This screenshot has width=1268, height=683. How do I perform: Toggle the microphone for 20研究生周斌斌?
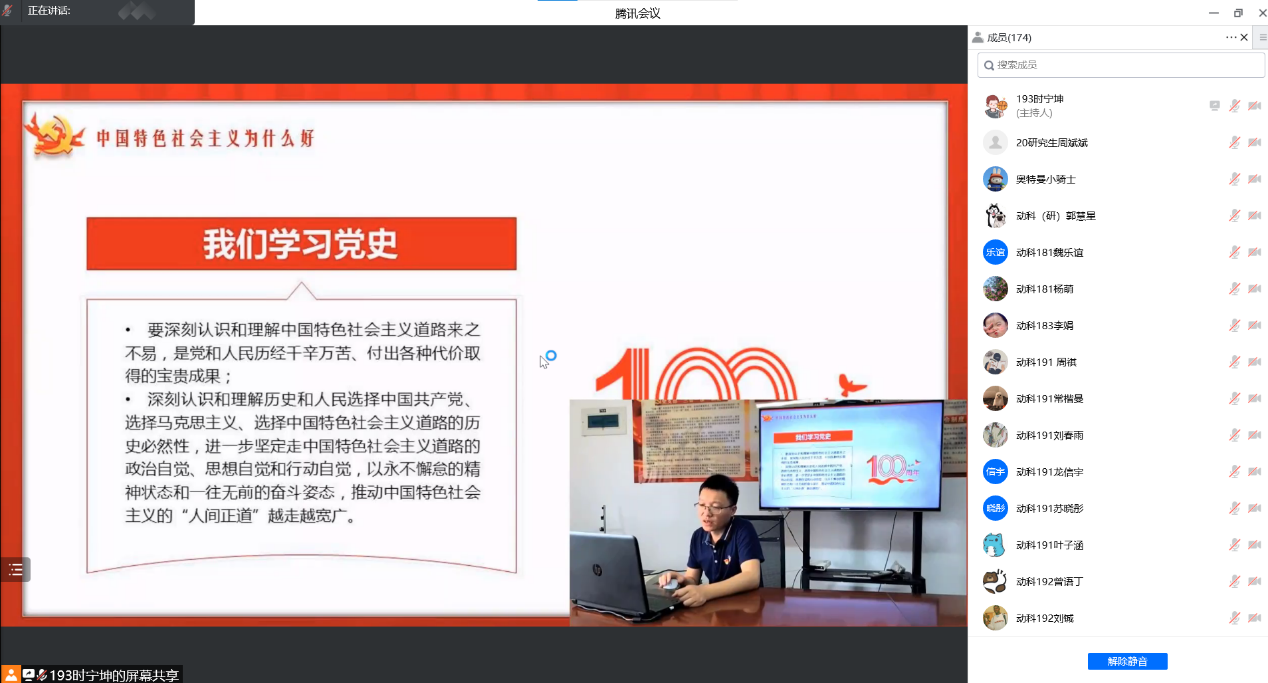[1234, 143]
